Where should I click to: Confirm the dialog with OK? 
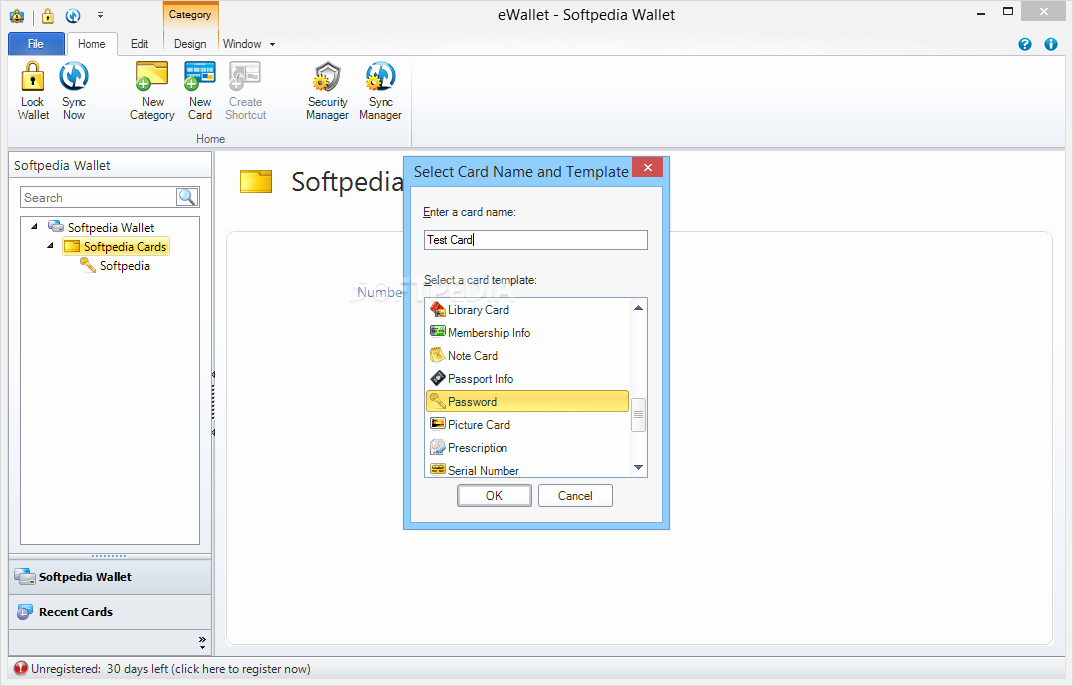494,496
